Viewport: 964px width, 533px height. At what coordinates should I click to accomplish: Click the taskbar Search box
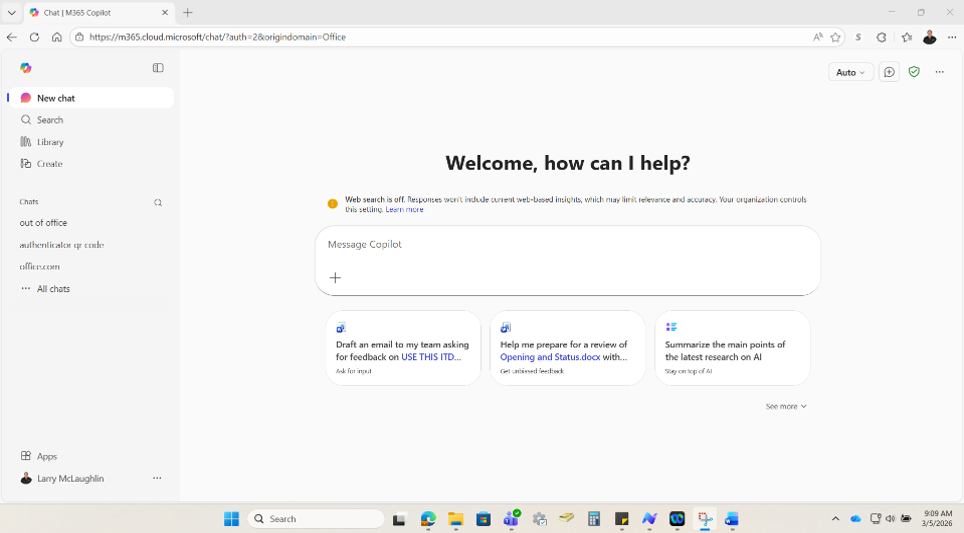316,519
